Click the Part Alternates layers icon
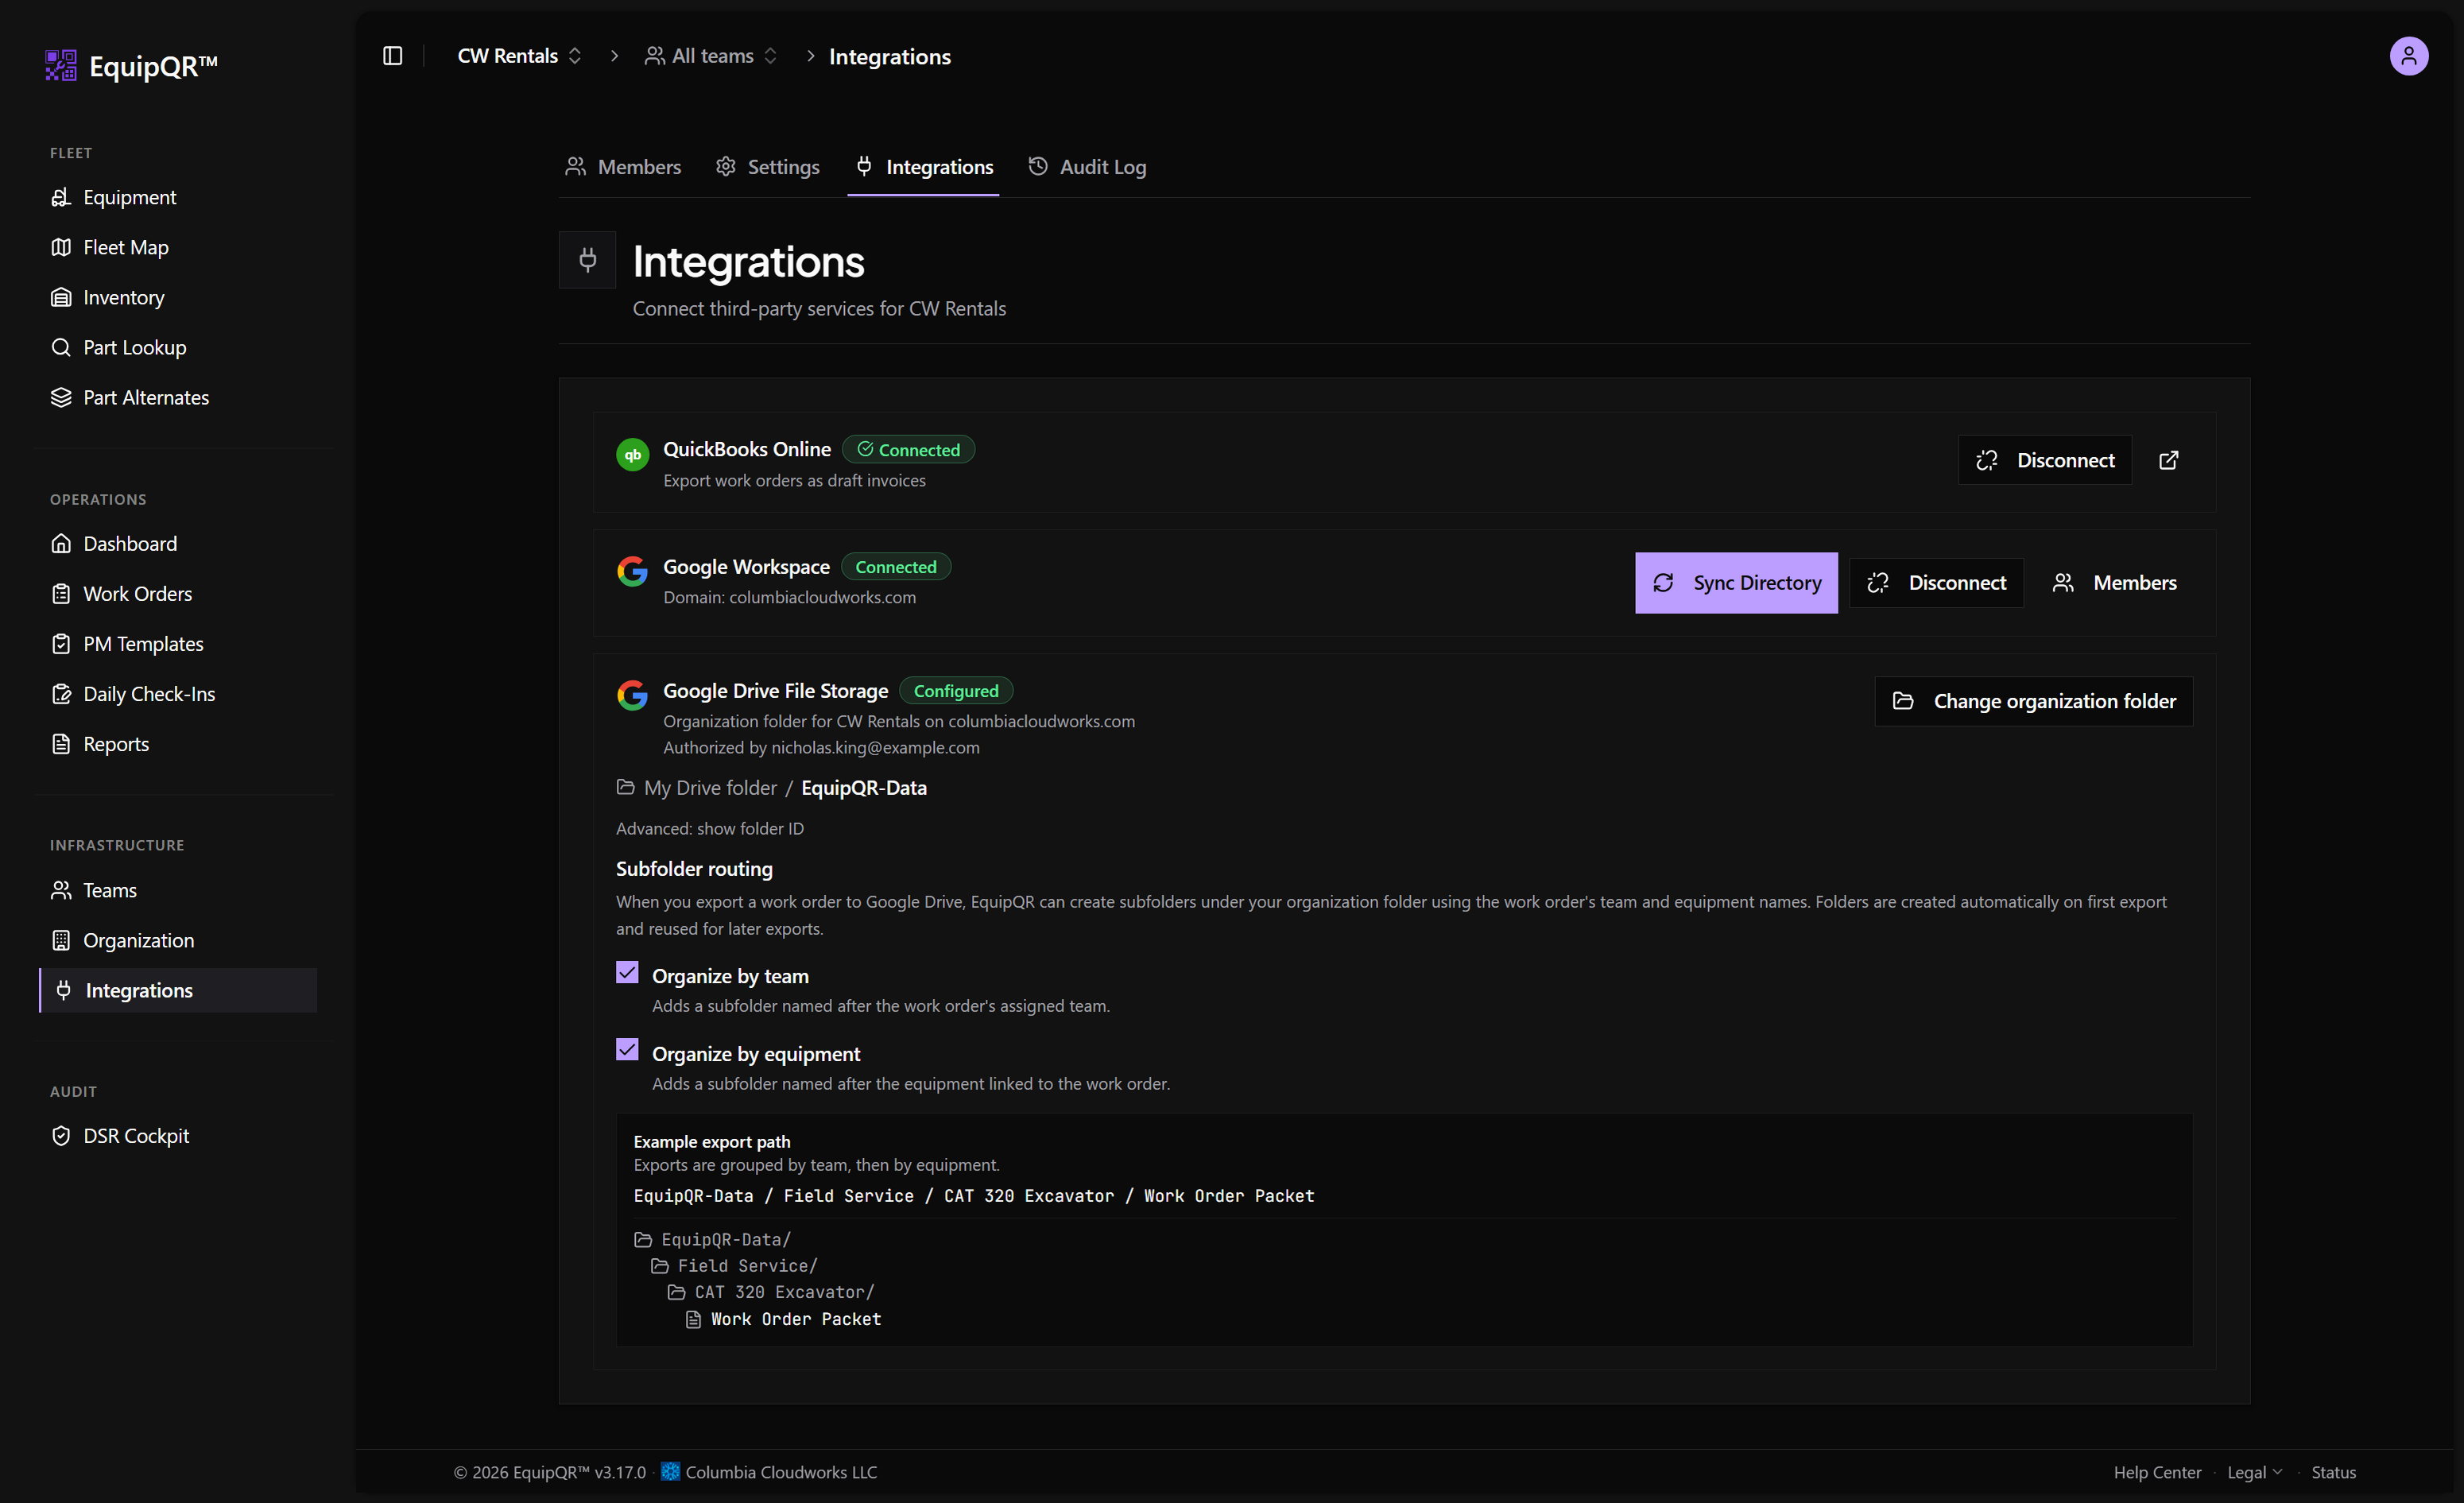2464x1503 pixels. 61,397
